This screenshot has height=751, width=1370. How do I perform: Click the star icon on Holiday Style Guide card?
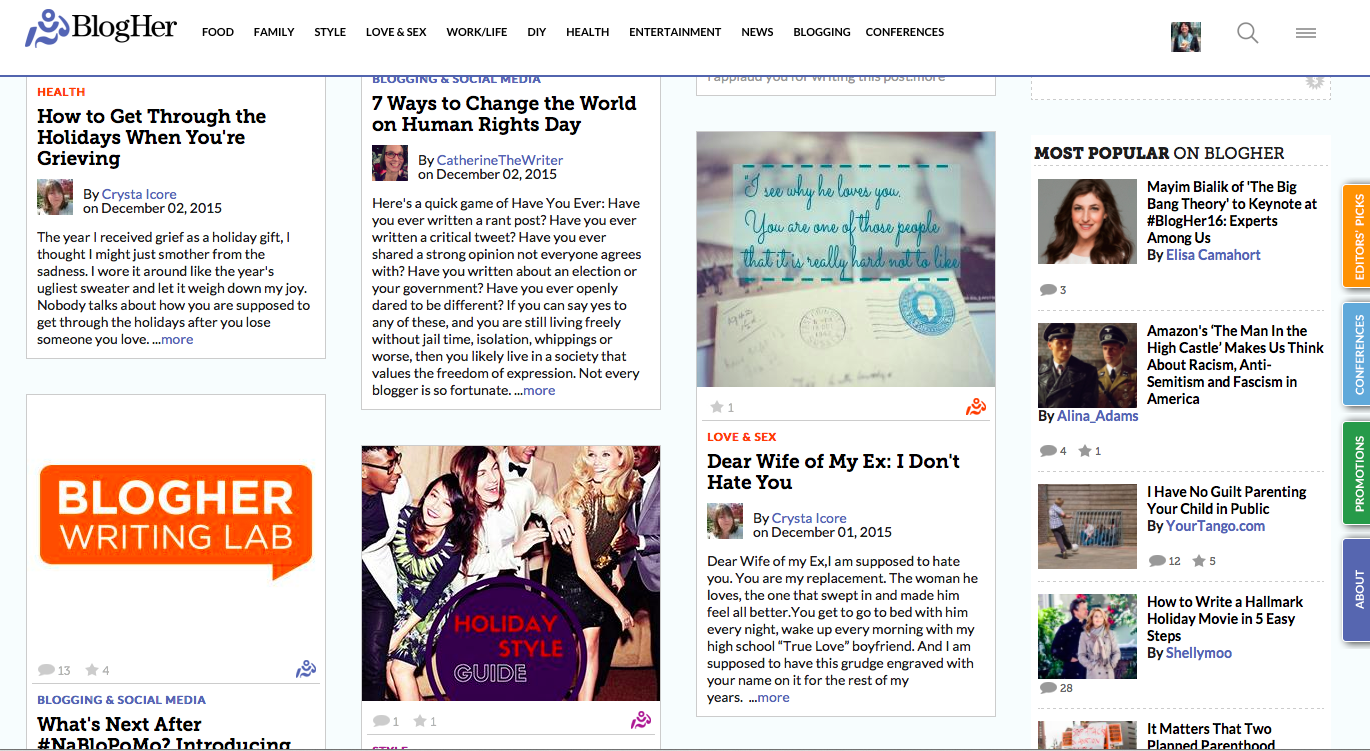click(420, 721)
